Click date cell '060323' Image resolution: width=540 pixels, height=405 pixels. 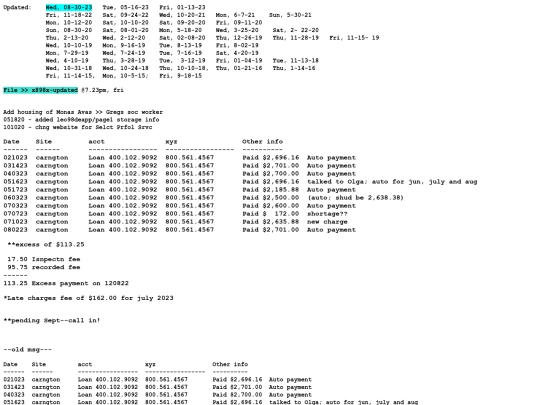point(15,198)
